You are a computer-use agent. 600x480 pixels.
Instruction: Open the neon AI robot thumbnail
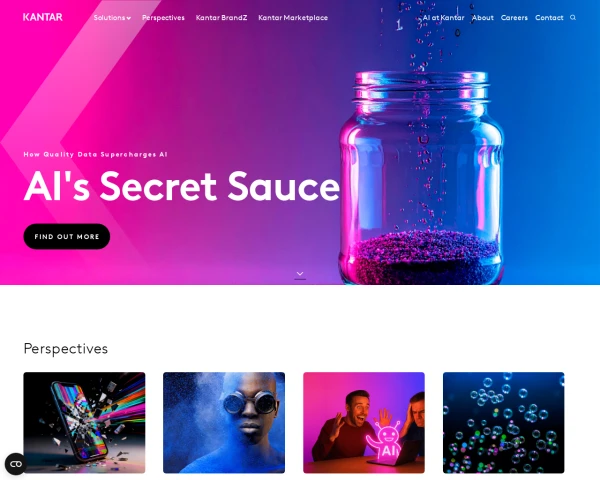[364, 423]
